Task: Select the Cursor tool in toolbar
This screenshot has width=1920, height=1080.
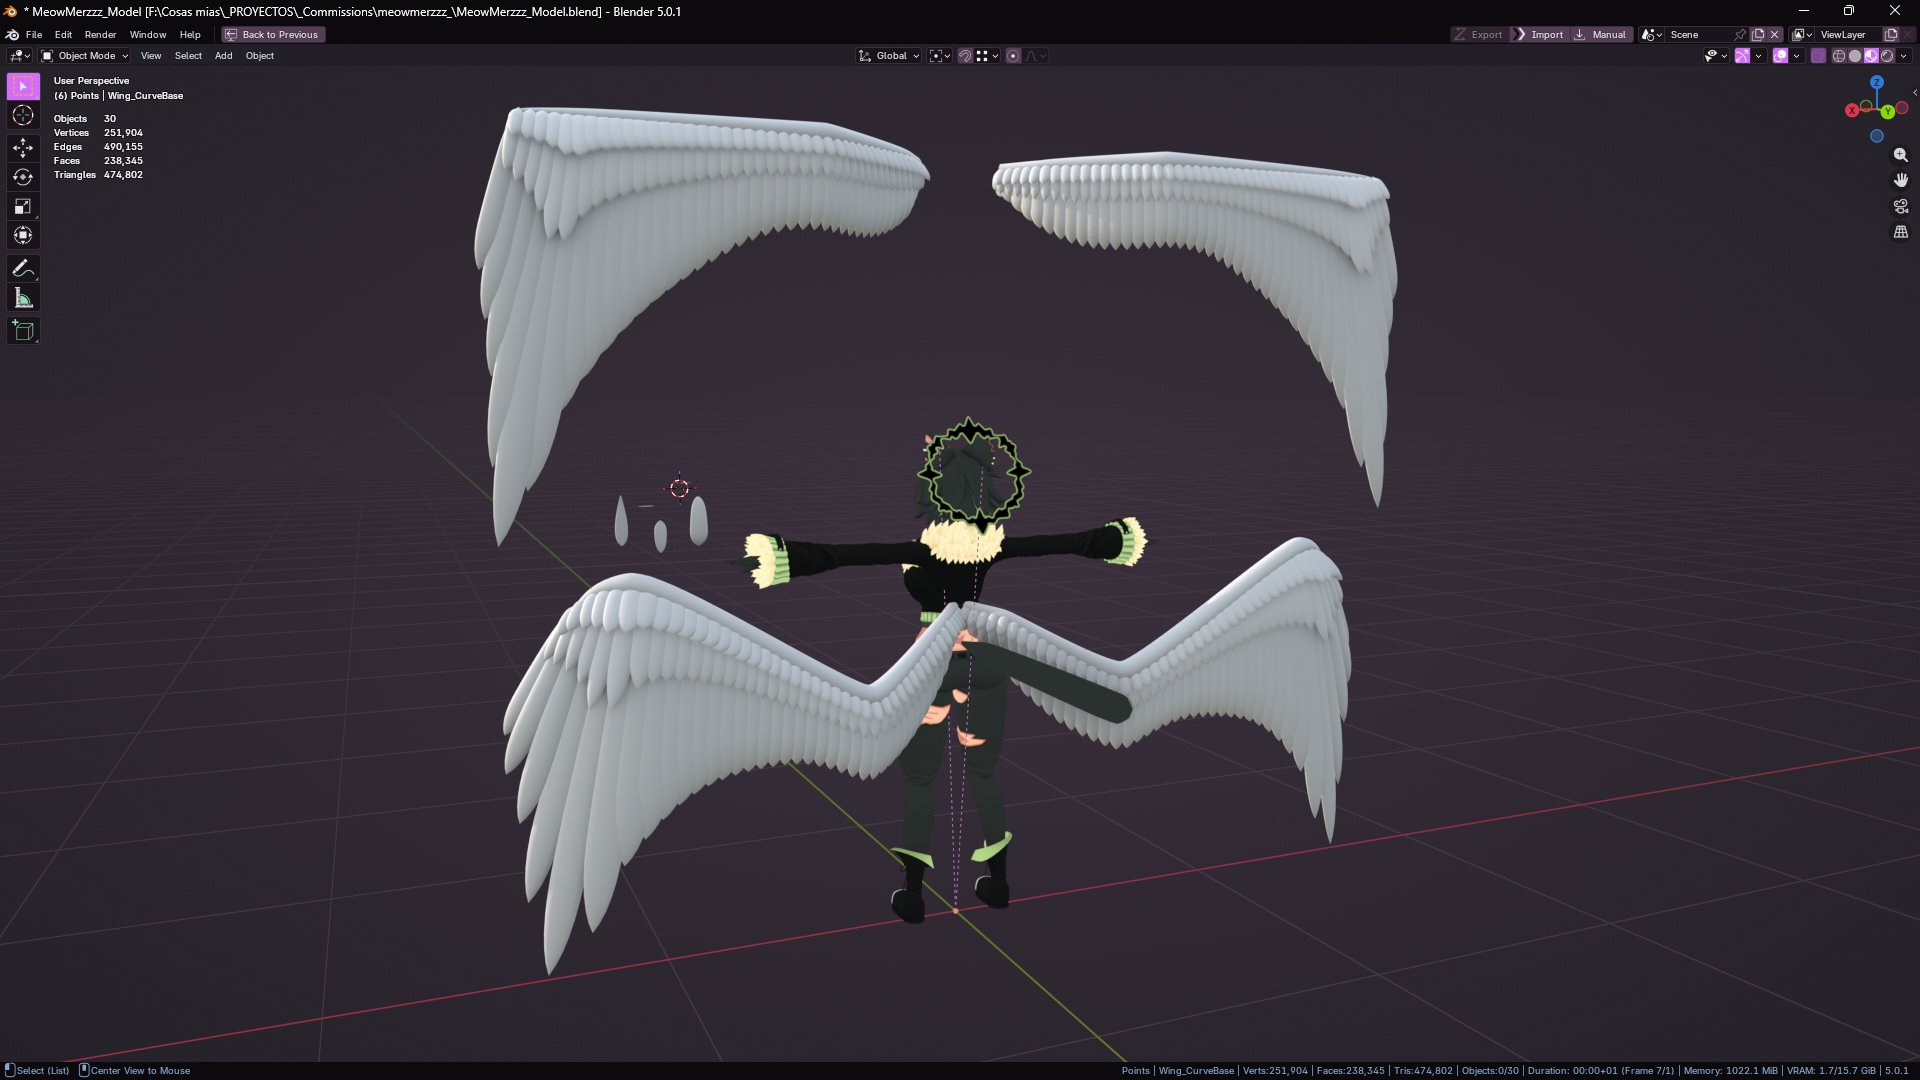Action: click(23, 116)
